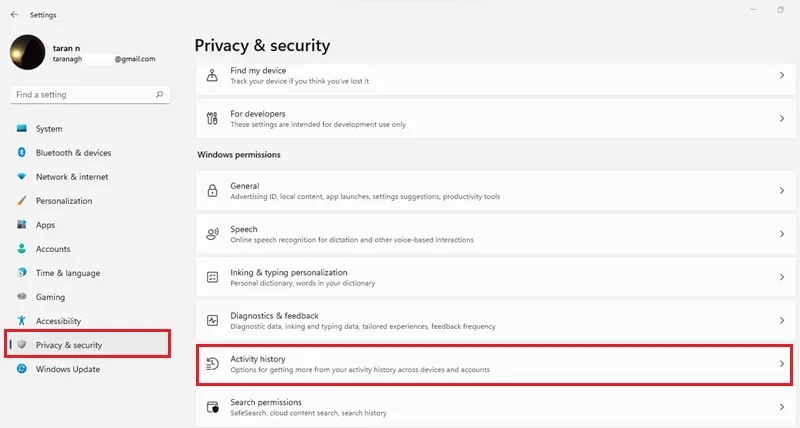Click the General padlock icon
800x428 pixels.
pos(212,191)
